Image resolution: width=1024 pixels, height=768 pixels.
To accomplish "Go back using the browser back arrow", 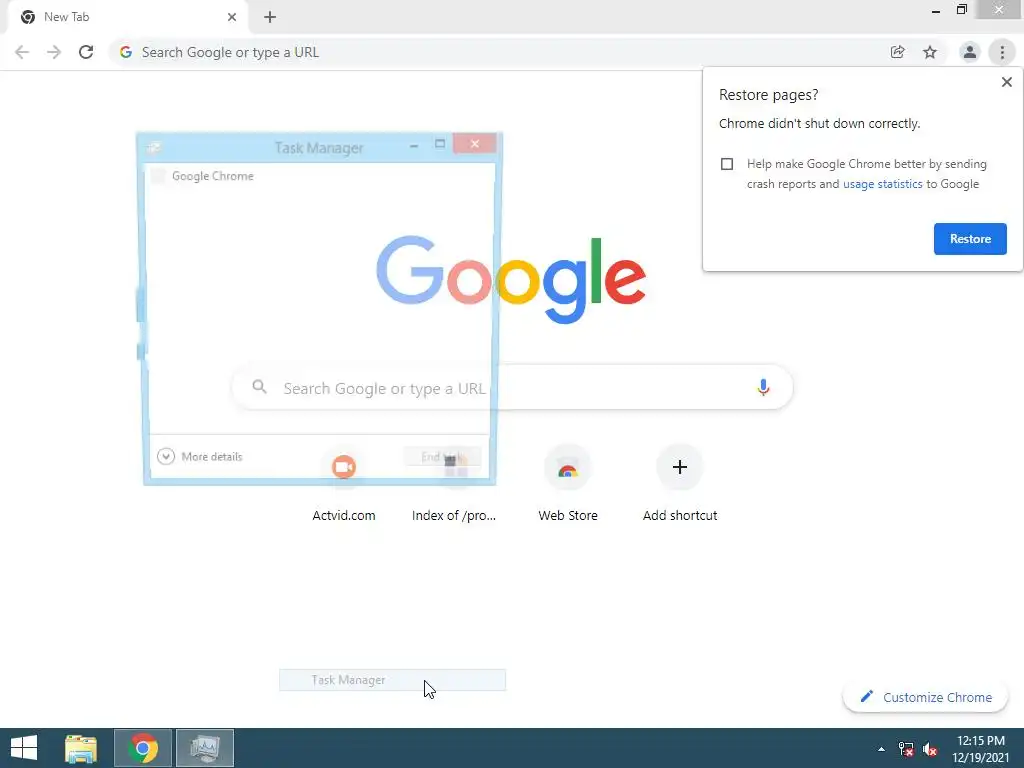I will tap(22, 52).
